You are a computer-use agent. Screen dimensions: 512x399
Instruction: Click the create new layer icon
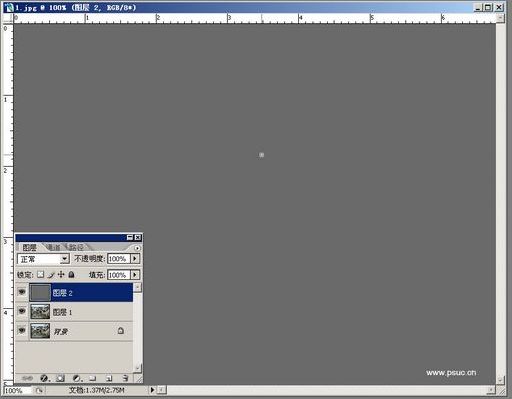pyautogui.click(x=109, y=378)
